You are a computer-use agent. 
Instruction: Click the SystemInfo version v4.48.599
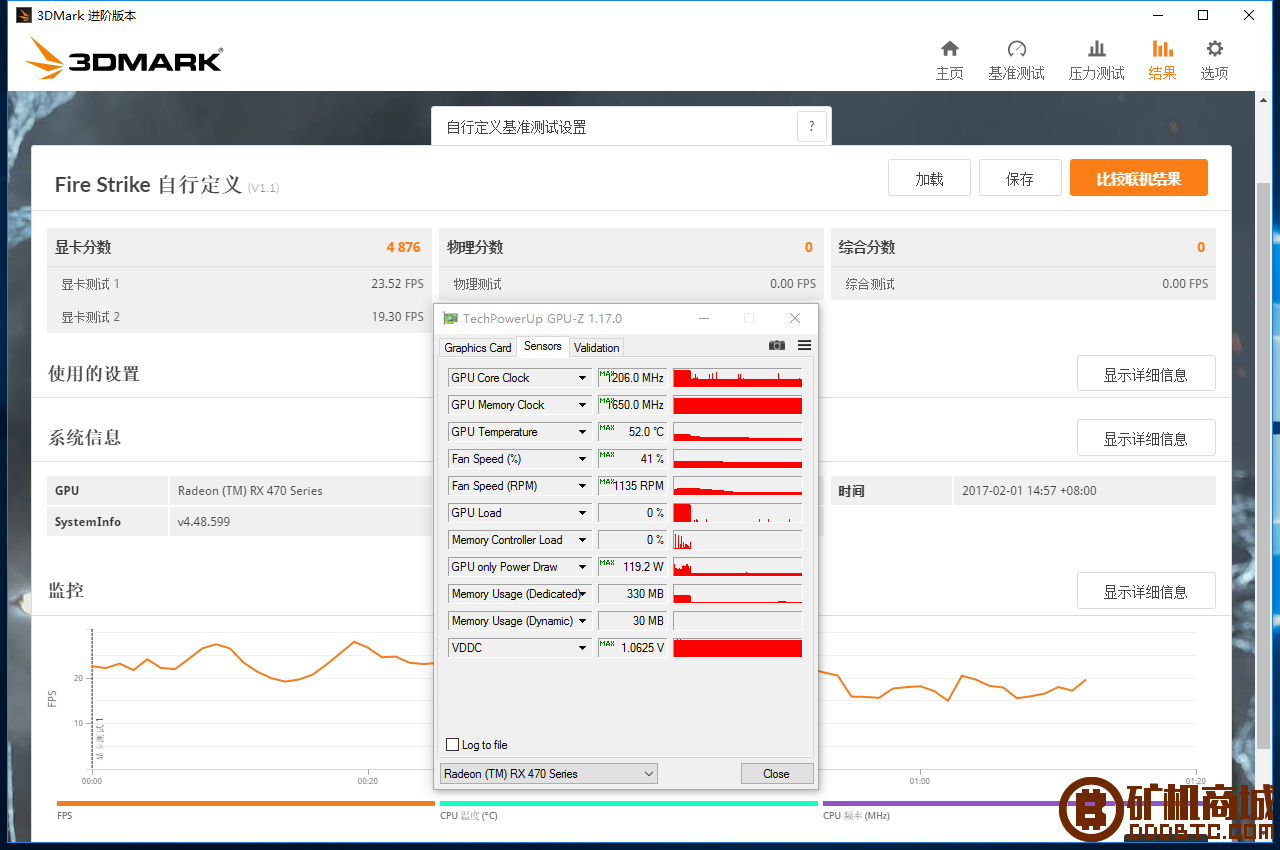204,522
